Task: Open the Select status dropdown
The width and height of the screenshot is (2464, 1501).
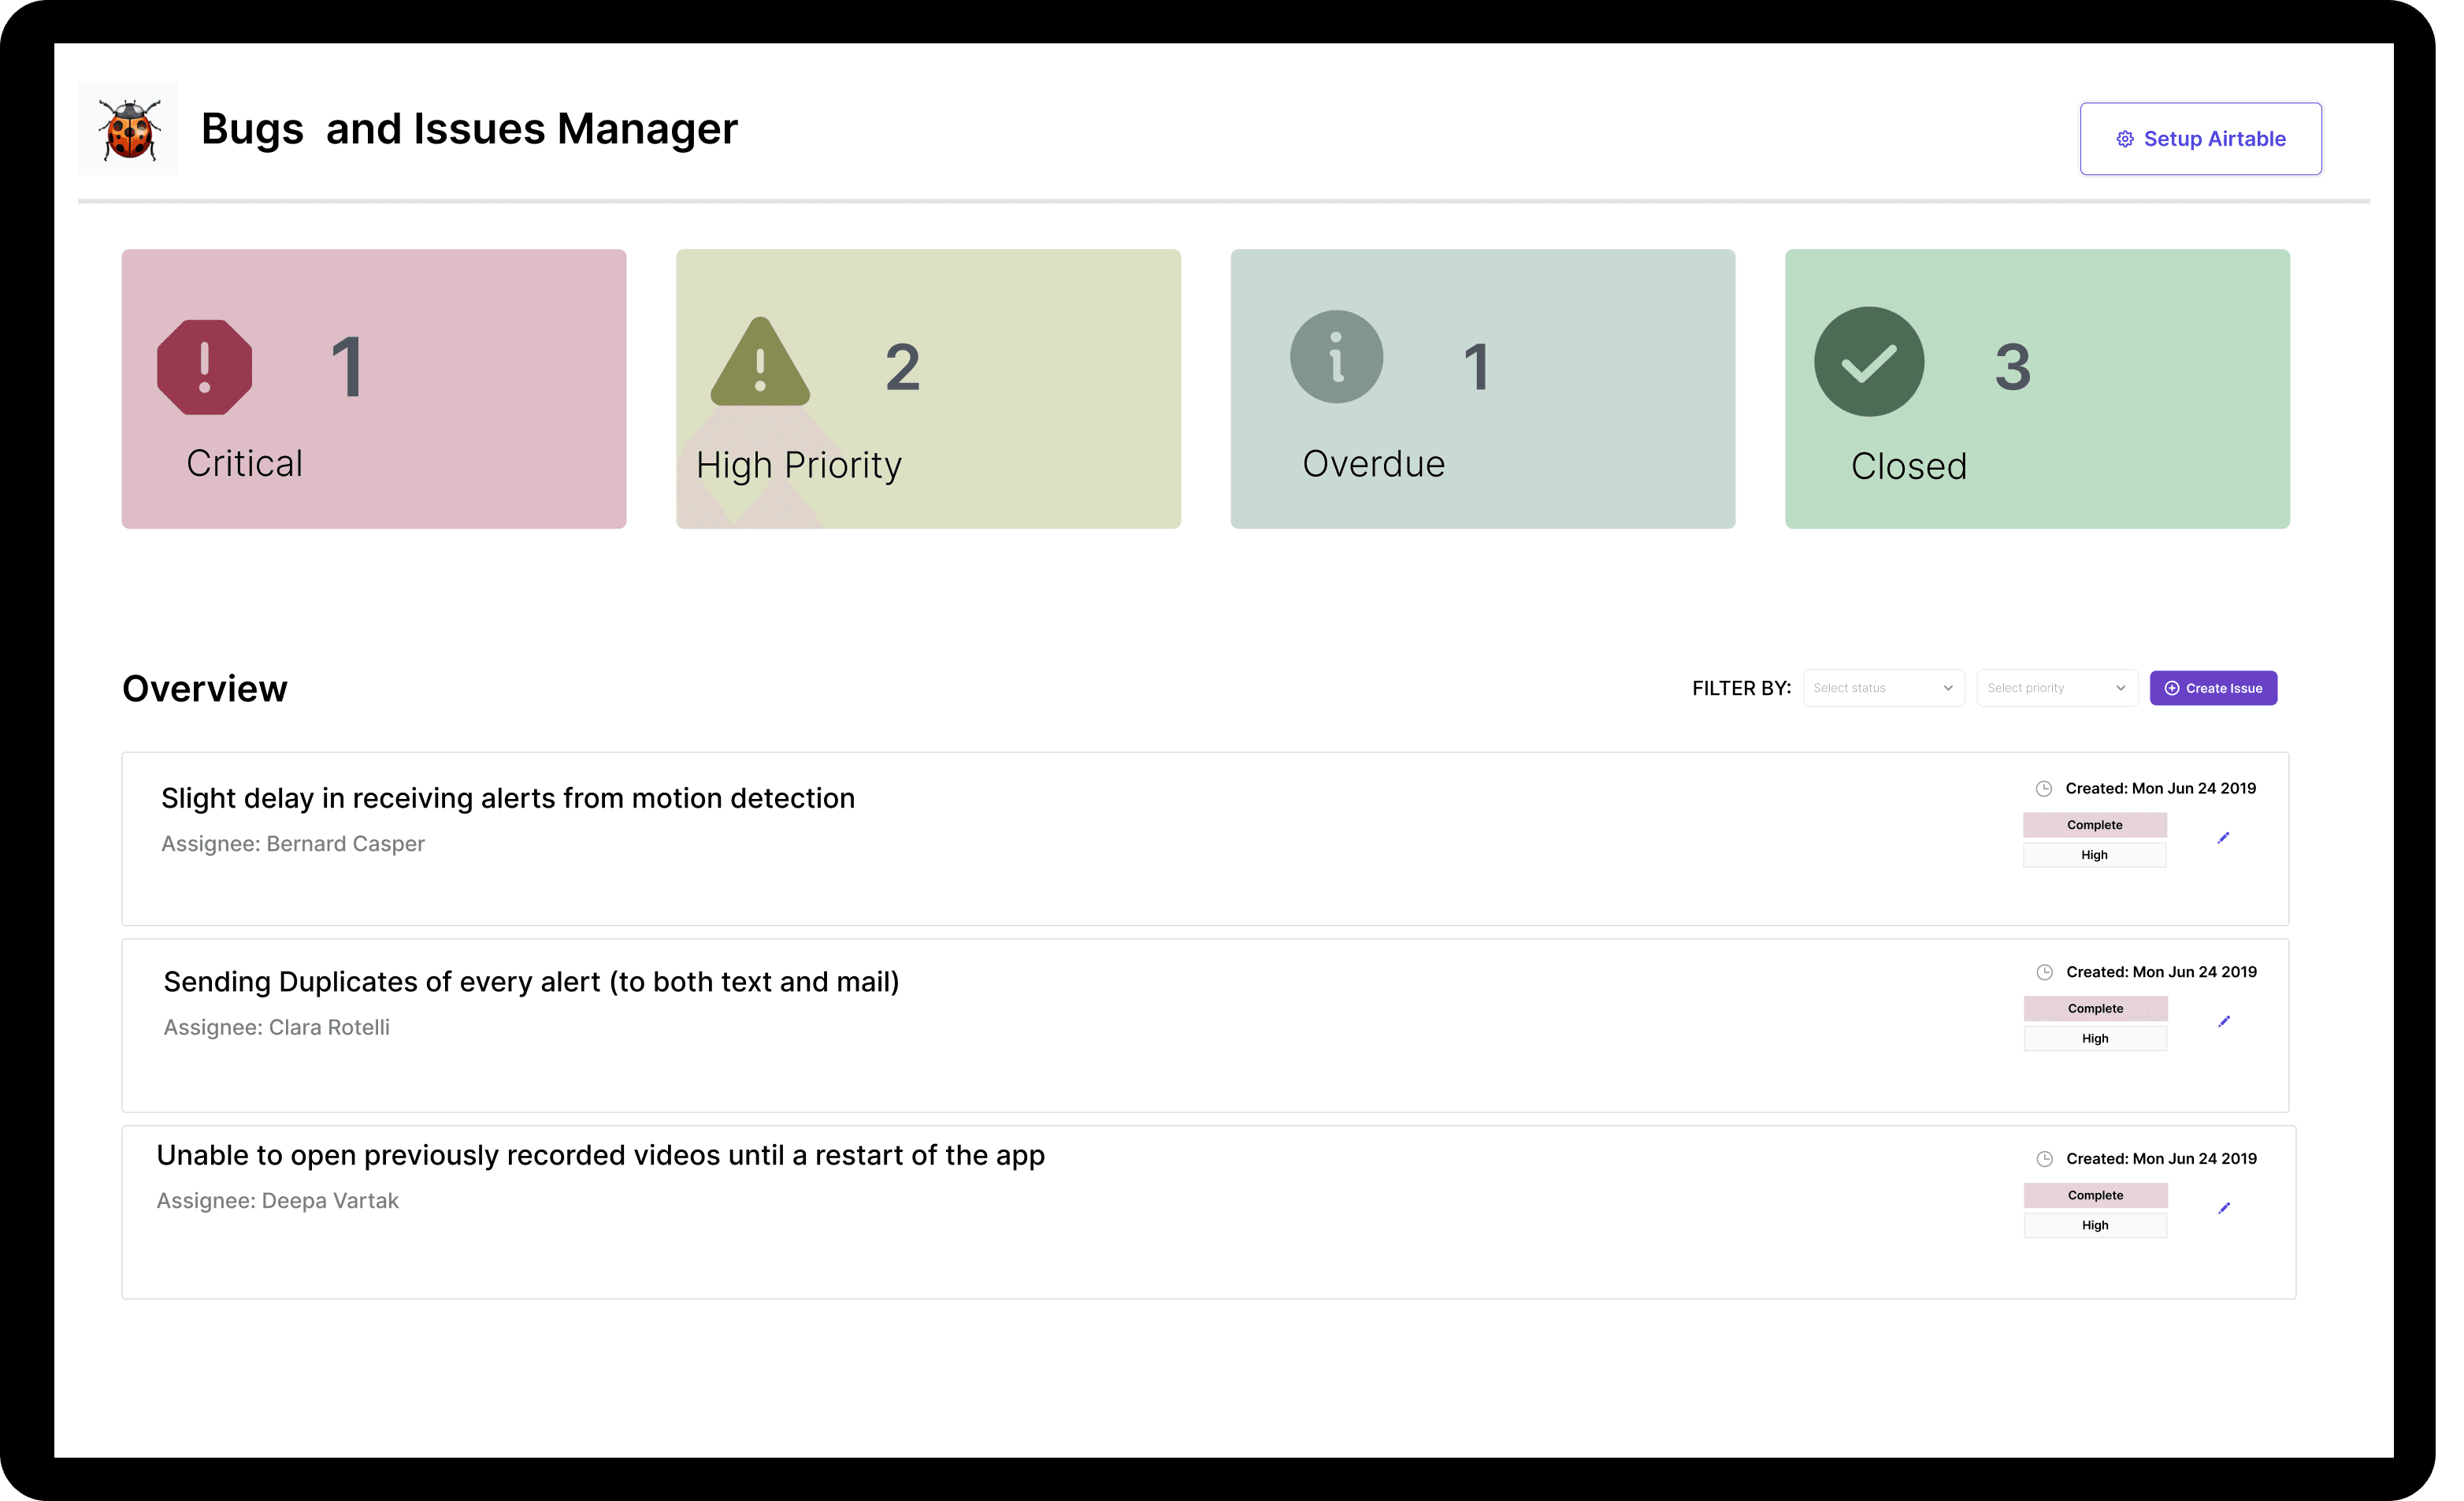Action: 1884,687
